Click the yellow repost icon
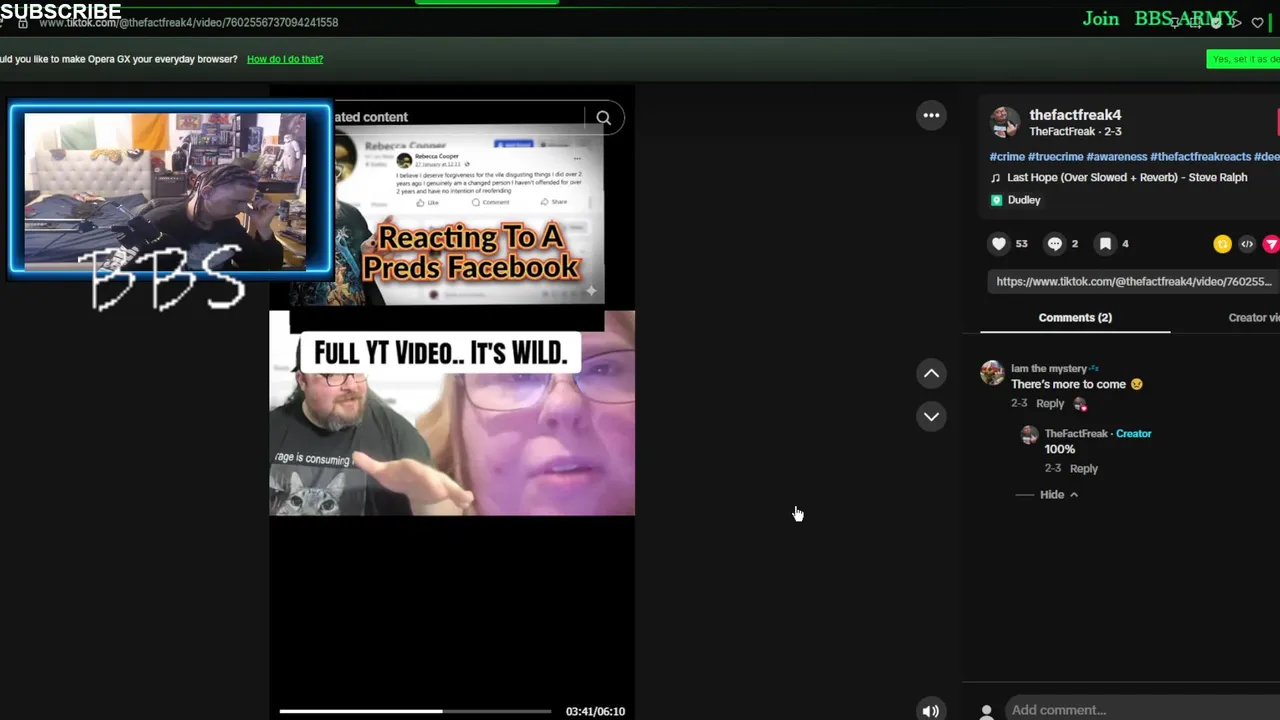This screenshot has width=1280, height=720. [1222, 244]
